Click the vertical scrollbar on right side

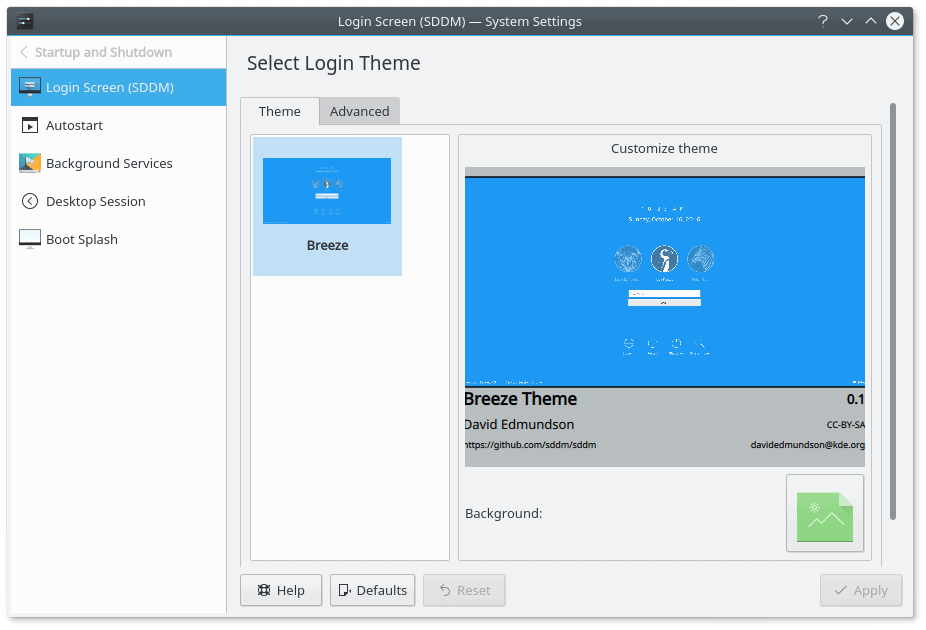(x=893, y=312)
